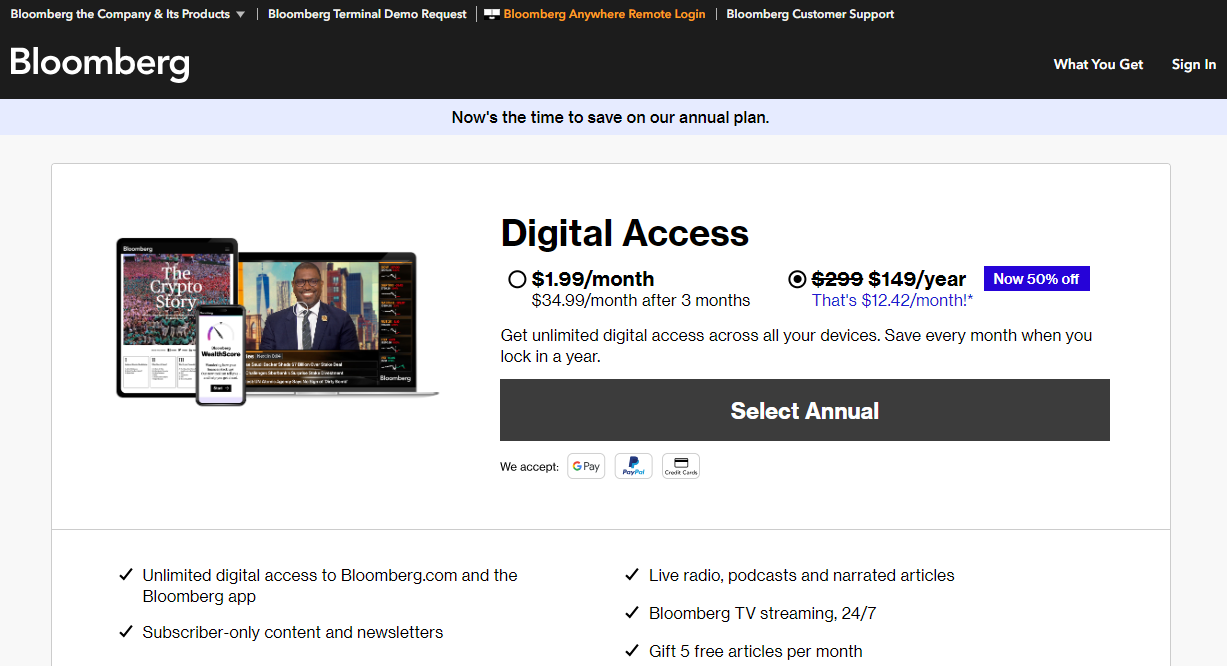The width and height of the screenshot is (1227, 666).
Task: Select the PayPal payment icon
Action: click(x=633, y=465)
